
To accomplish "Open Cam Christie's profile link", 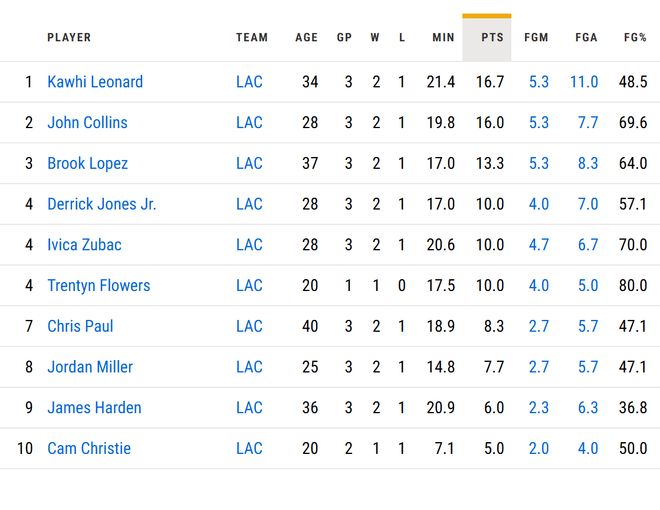I will 89,449.
